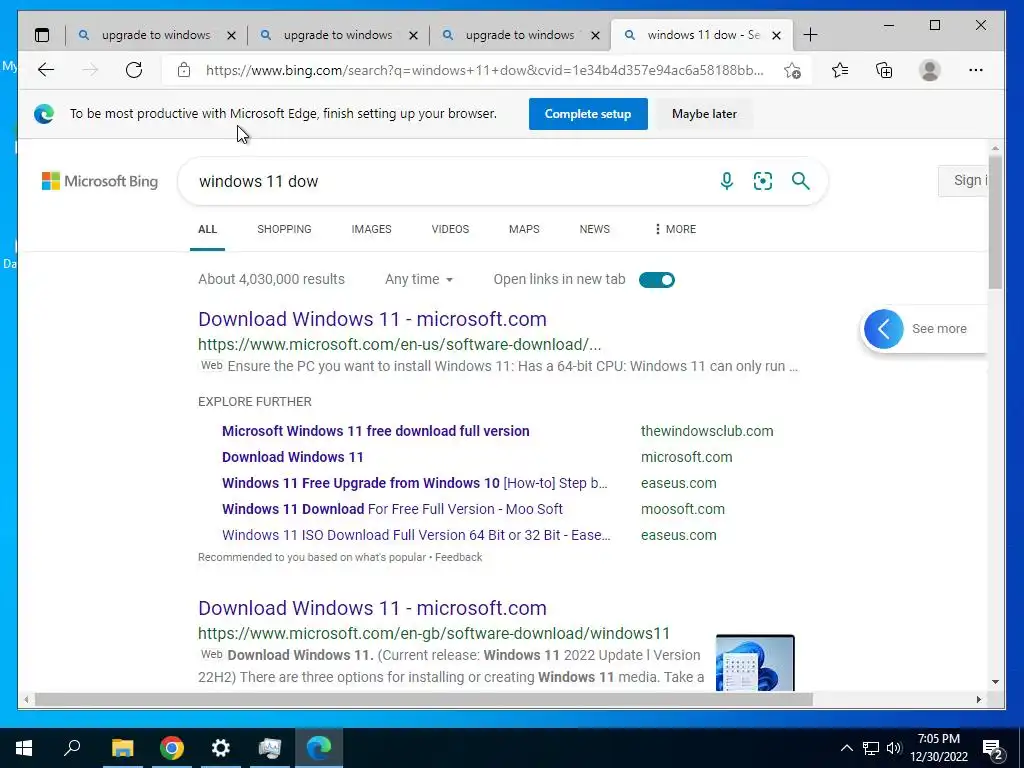Click the Microsoft Bing logo
Screen dimensions: 1024x768
[100, 181]
